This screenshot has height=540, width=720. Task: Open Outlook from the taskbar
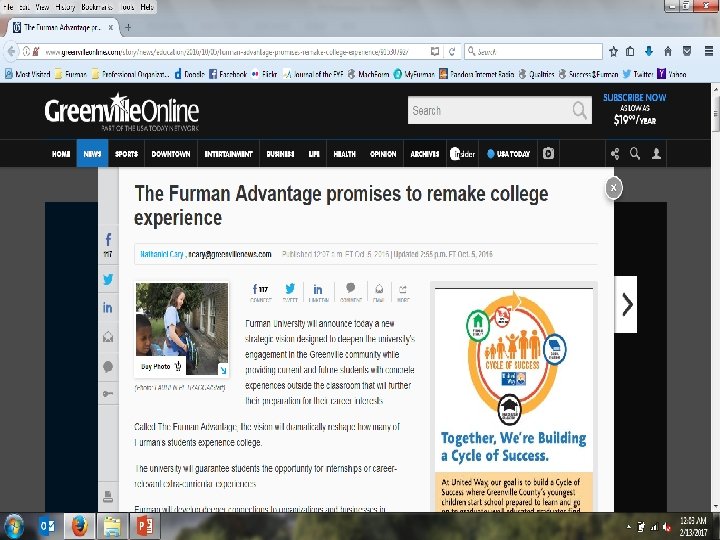point(47,526)
